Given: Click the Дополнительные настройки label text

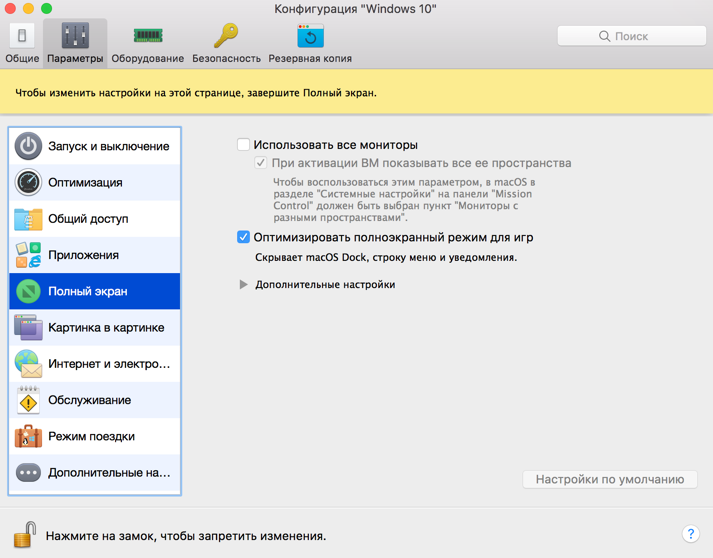Looking at the screenshot, I should pos(325,285).
